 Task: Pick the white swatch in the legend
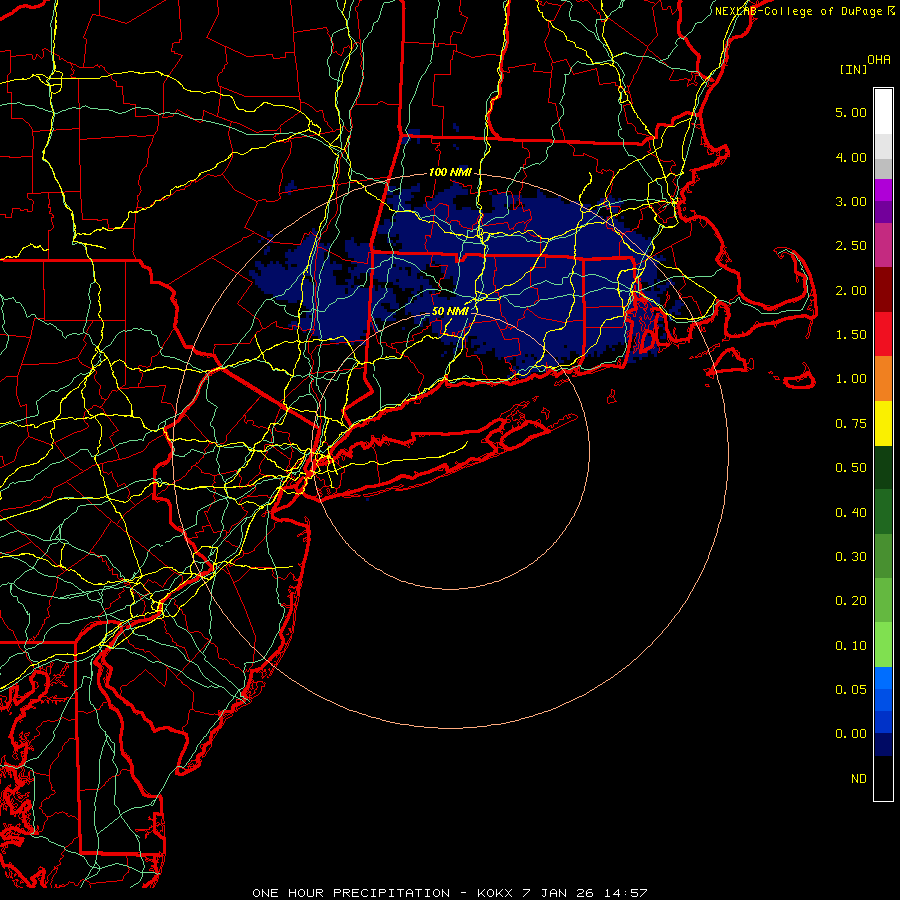[x=883, y=112]
